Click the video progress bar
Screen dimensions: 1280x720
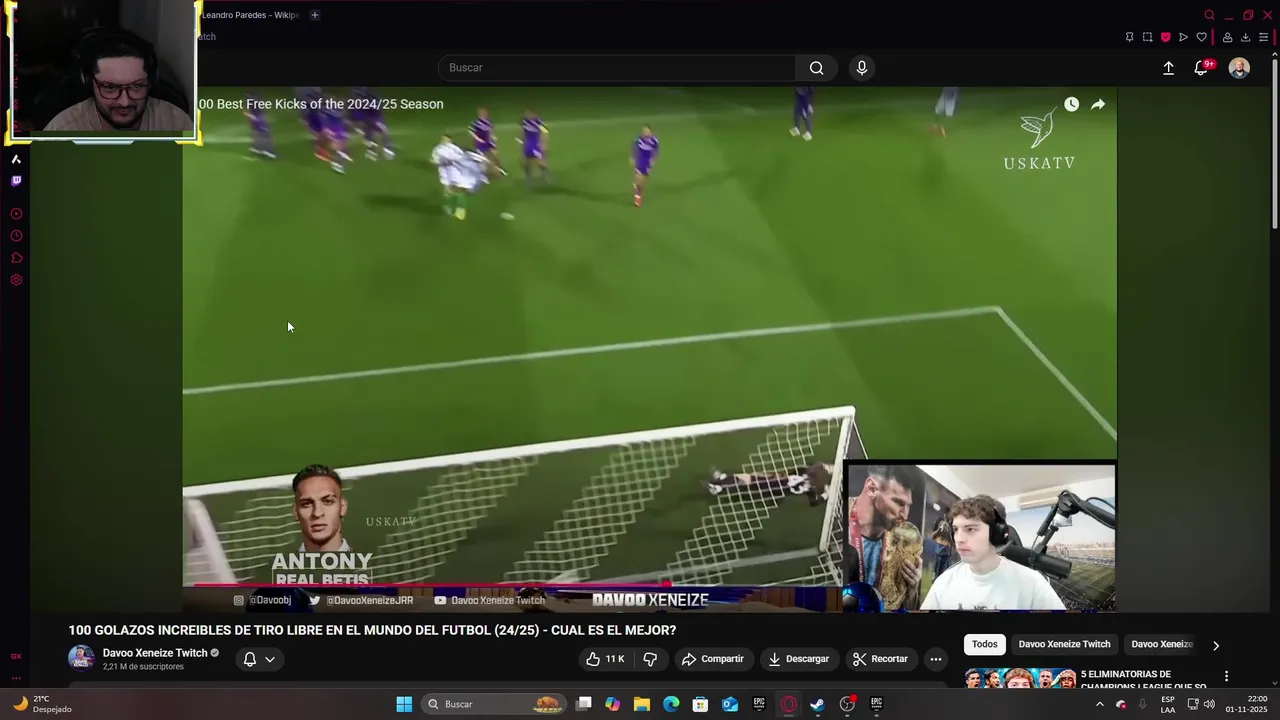tap(512, 585)
